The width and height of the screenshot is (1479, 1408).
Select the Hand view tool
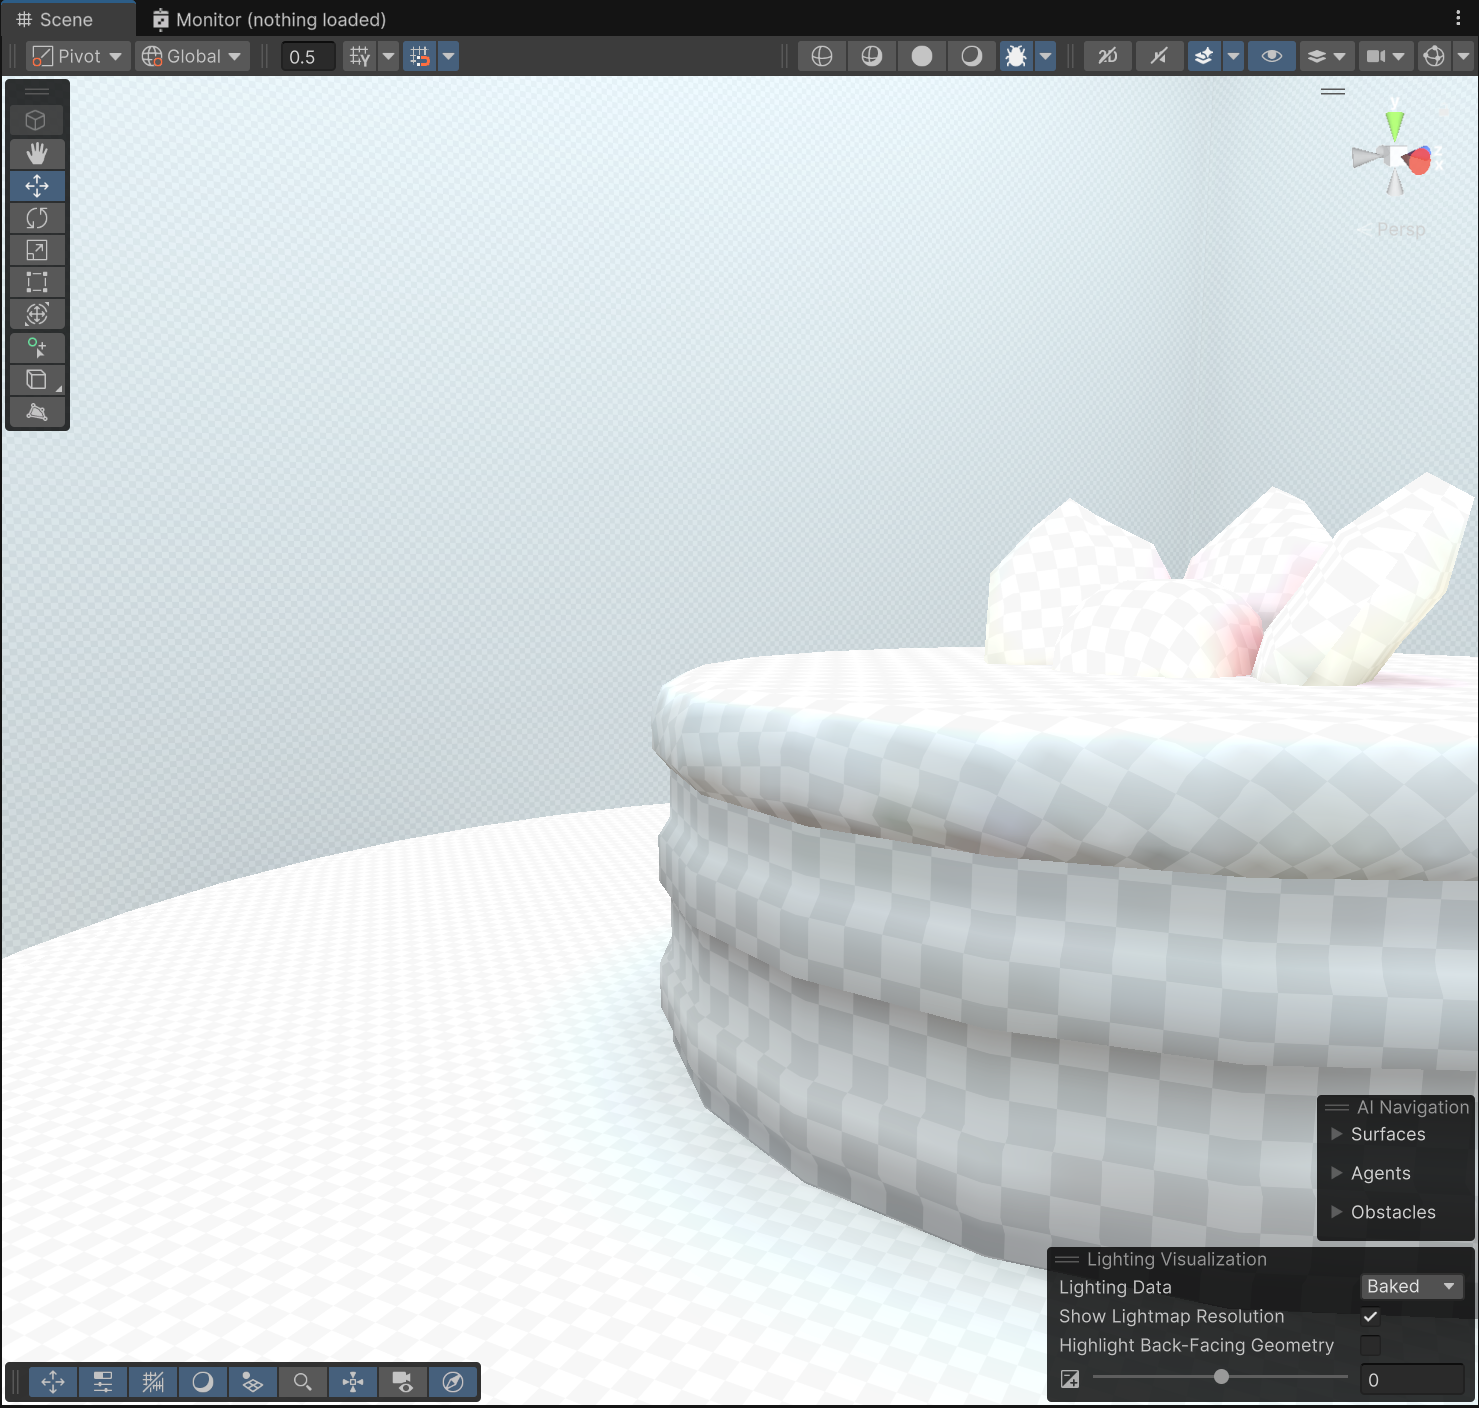coord(37,154)
